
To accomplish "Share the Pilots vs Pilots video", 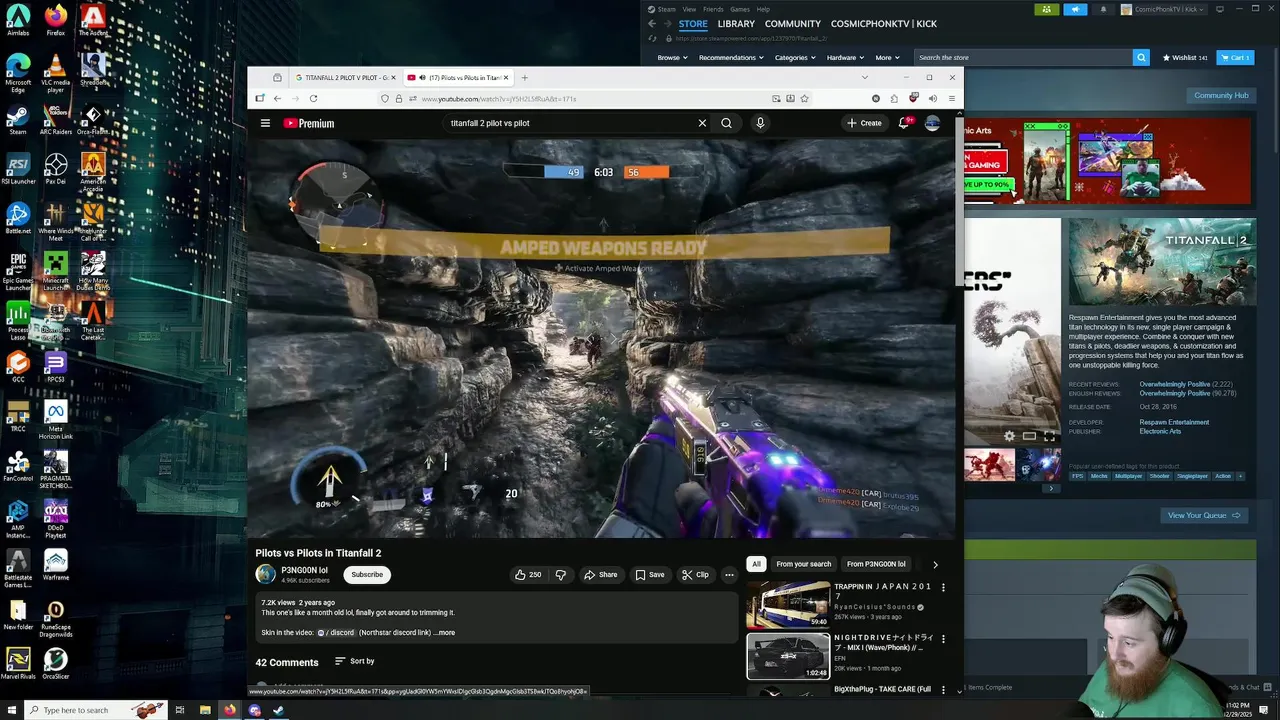I will pyautogui.click(x=601, y=574).
